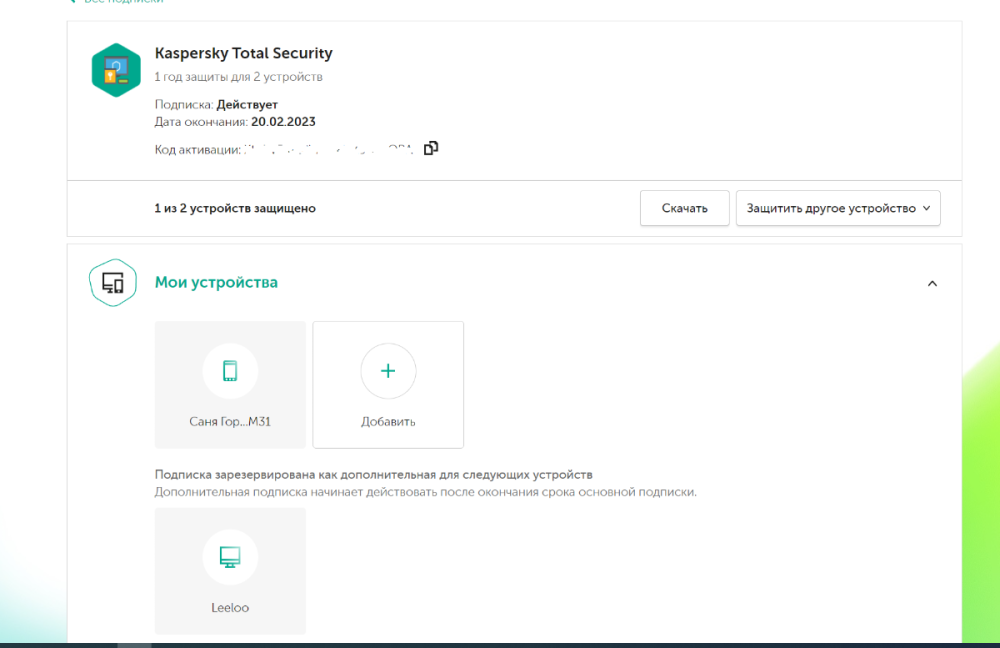Click the plus icon to add a device
This screenshot has width=1000, height=648.
point(388,371)
